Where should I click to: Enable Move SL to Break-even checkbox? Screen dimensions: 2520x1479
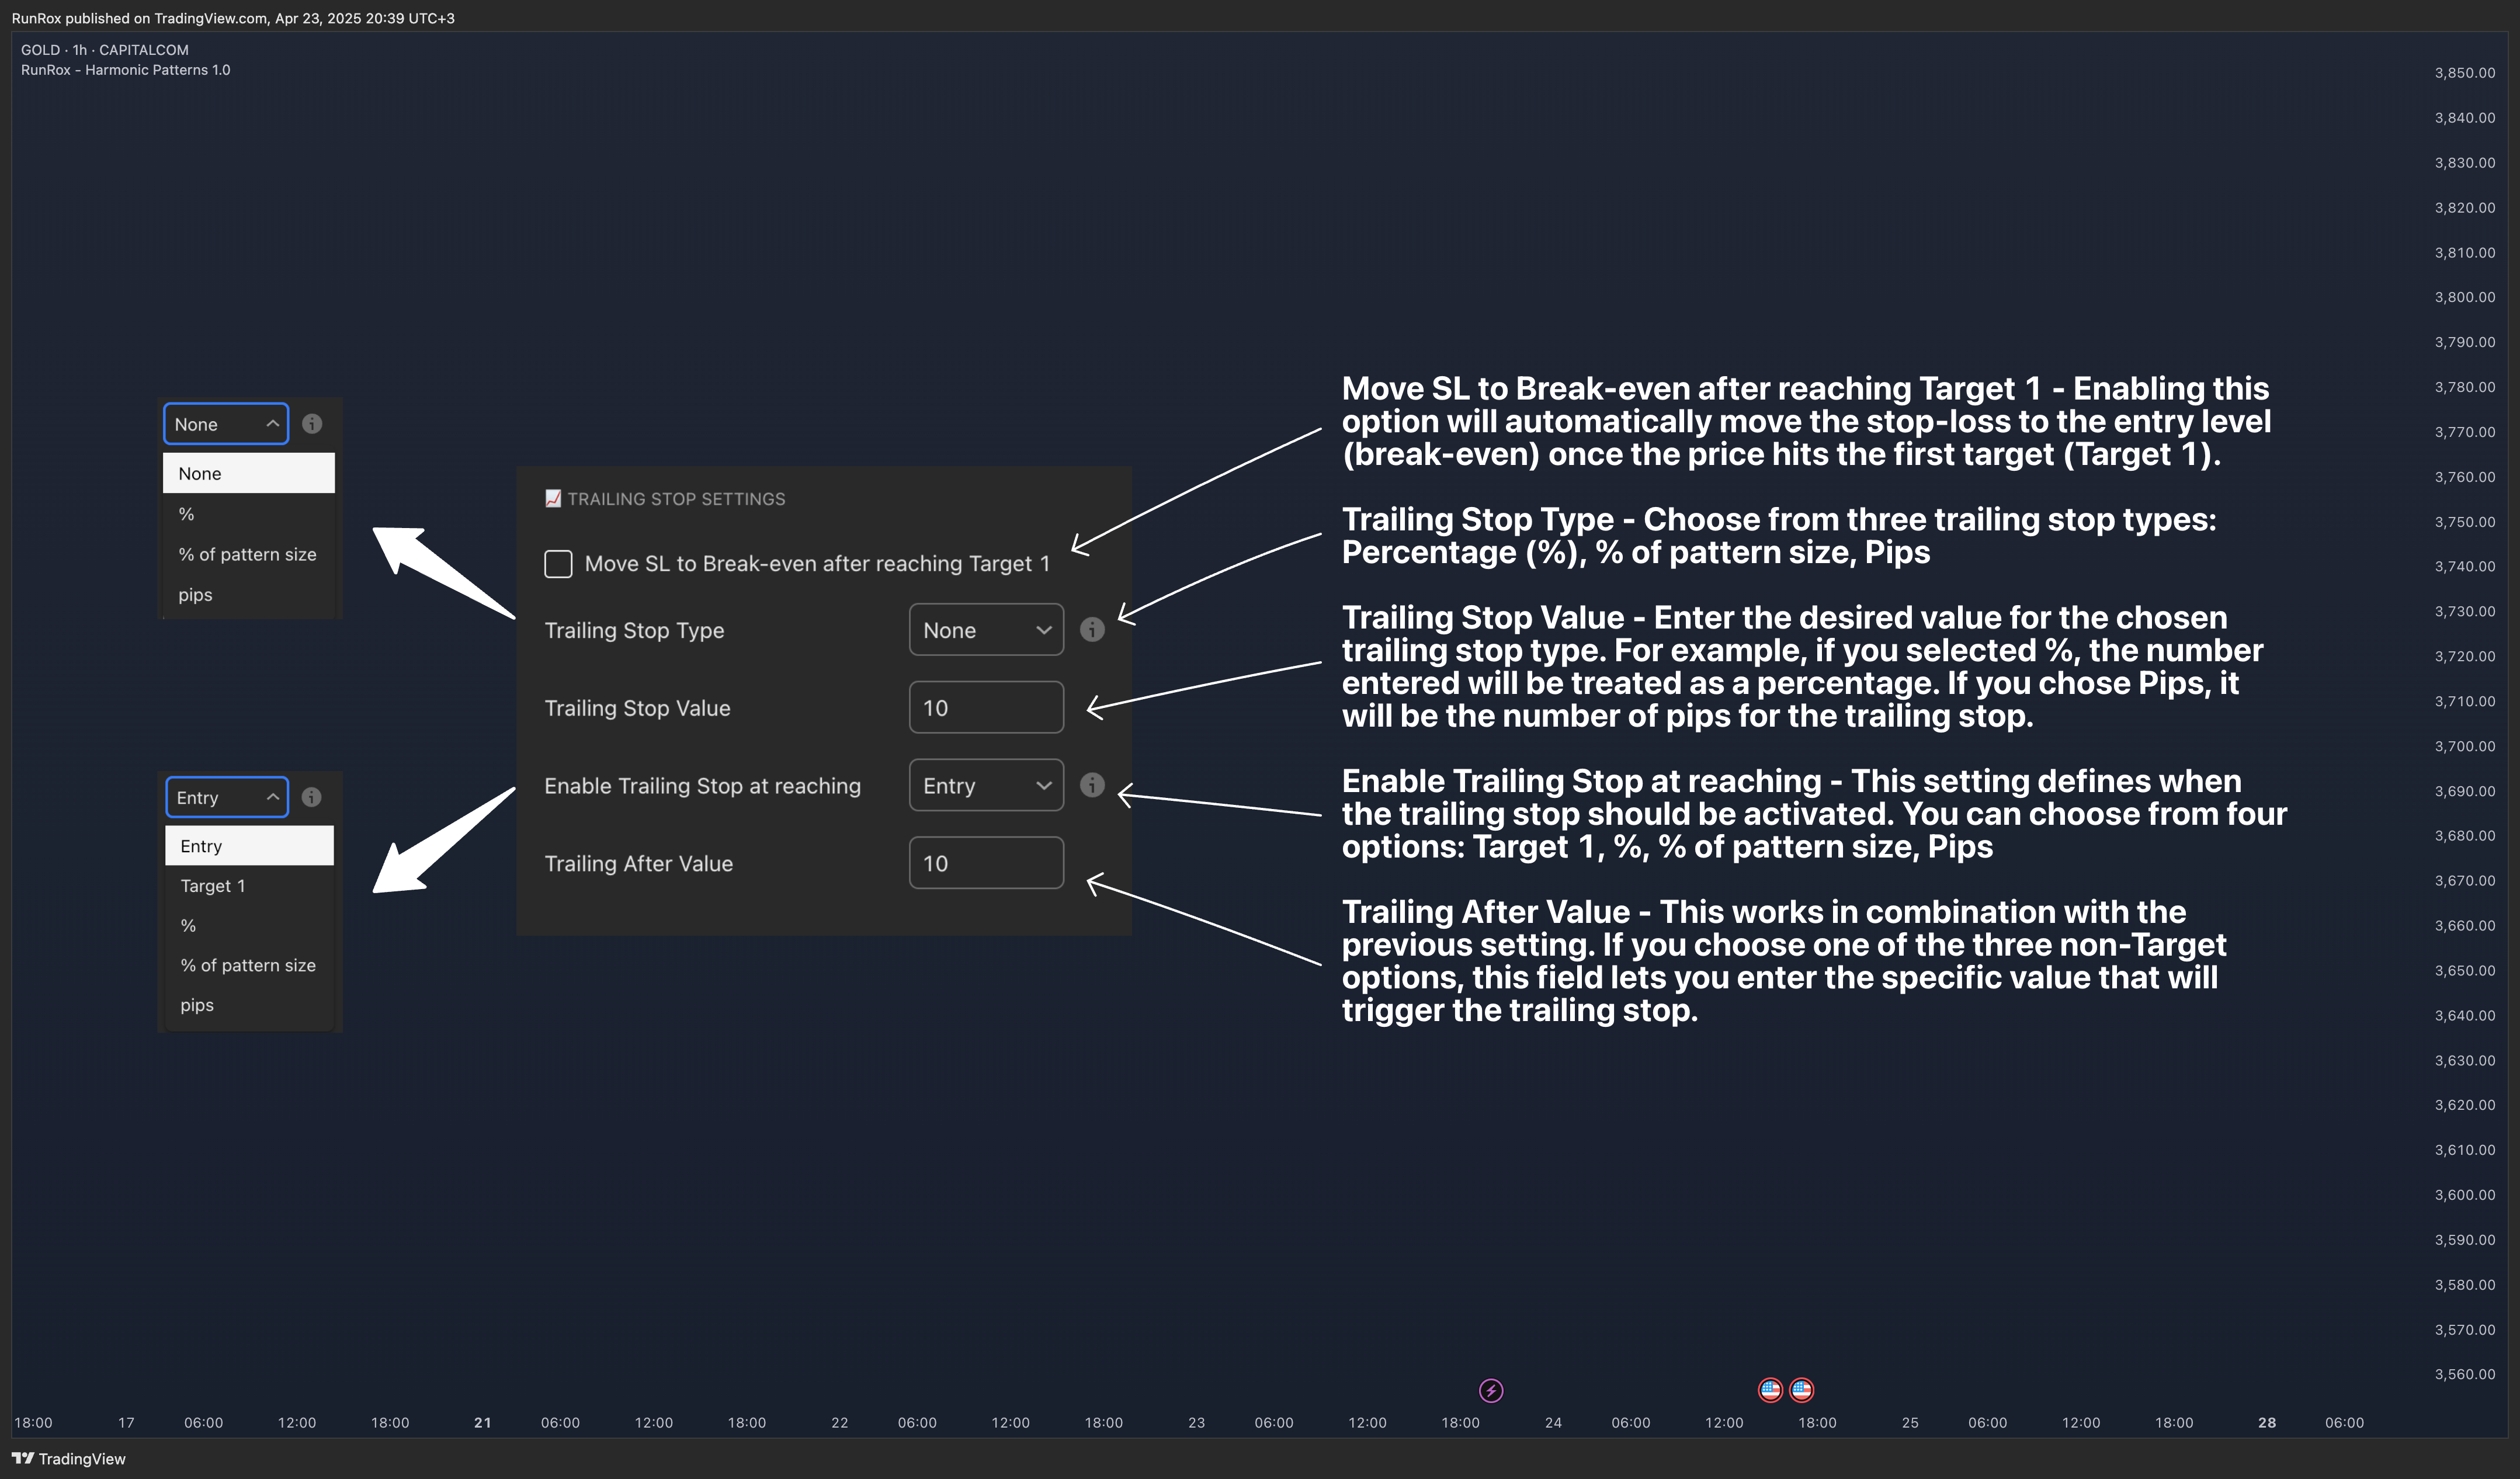tap(558, 564)
